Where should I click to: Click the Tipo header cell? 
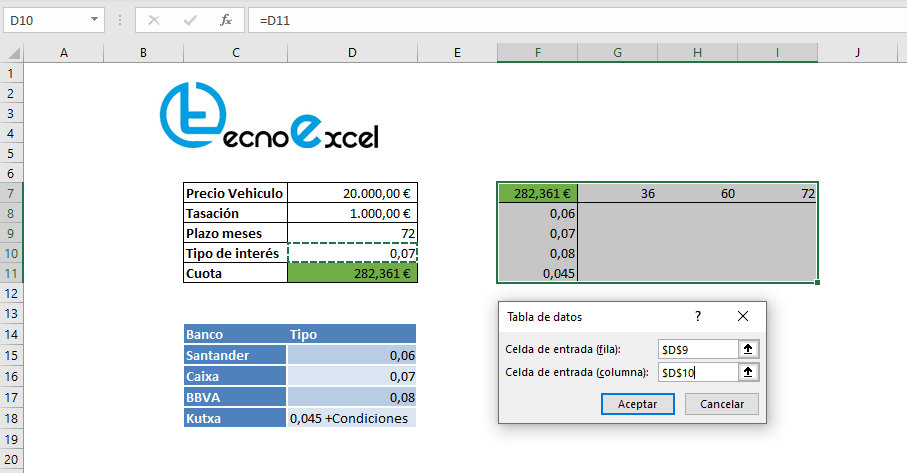pos(352,334)
